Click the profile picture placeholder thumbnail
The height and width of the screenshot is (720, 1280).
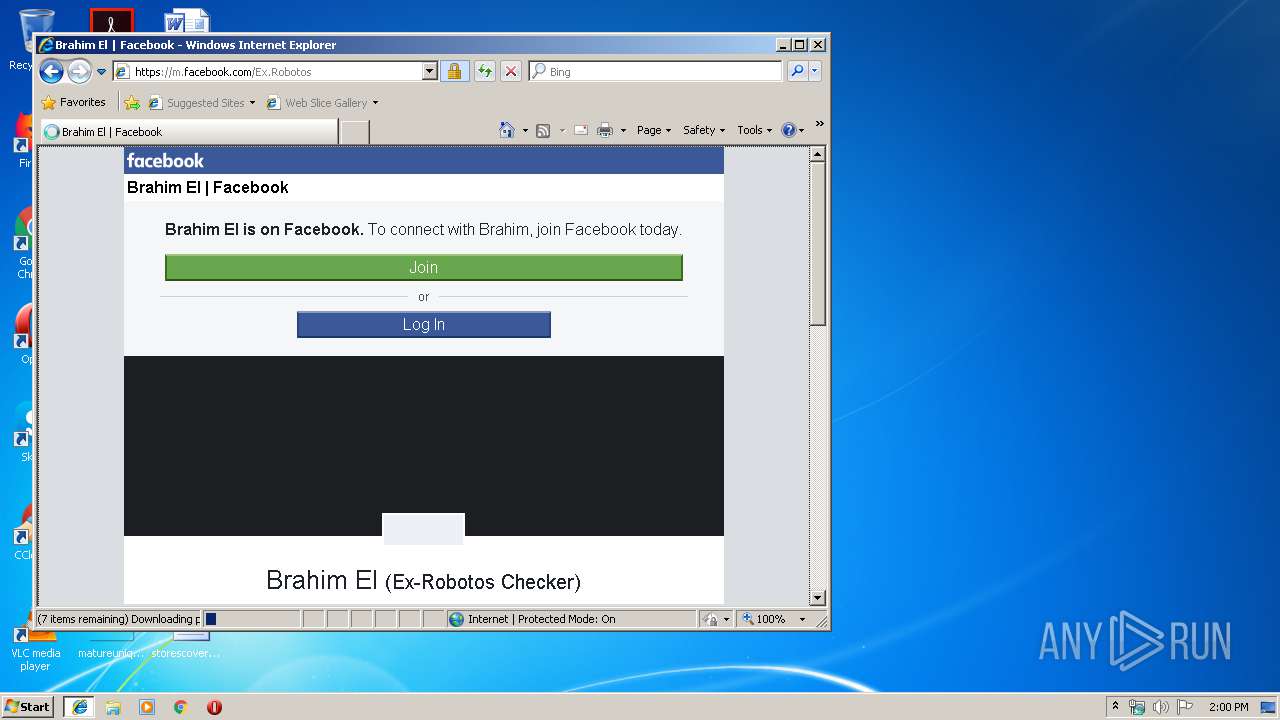(x=424, y=529)
